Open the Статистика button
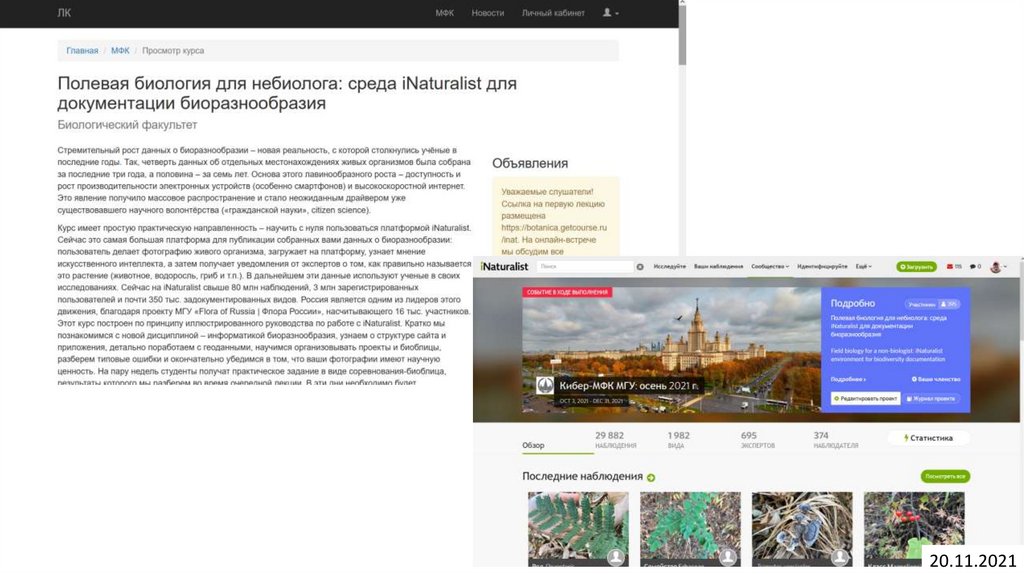This screenshot has height=574, width=1024. point(928,438)
